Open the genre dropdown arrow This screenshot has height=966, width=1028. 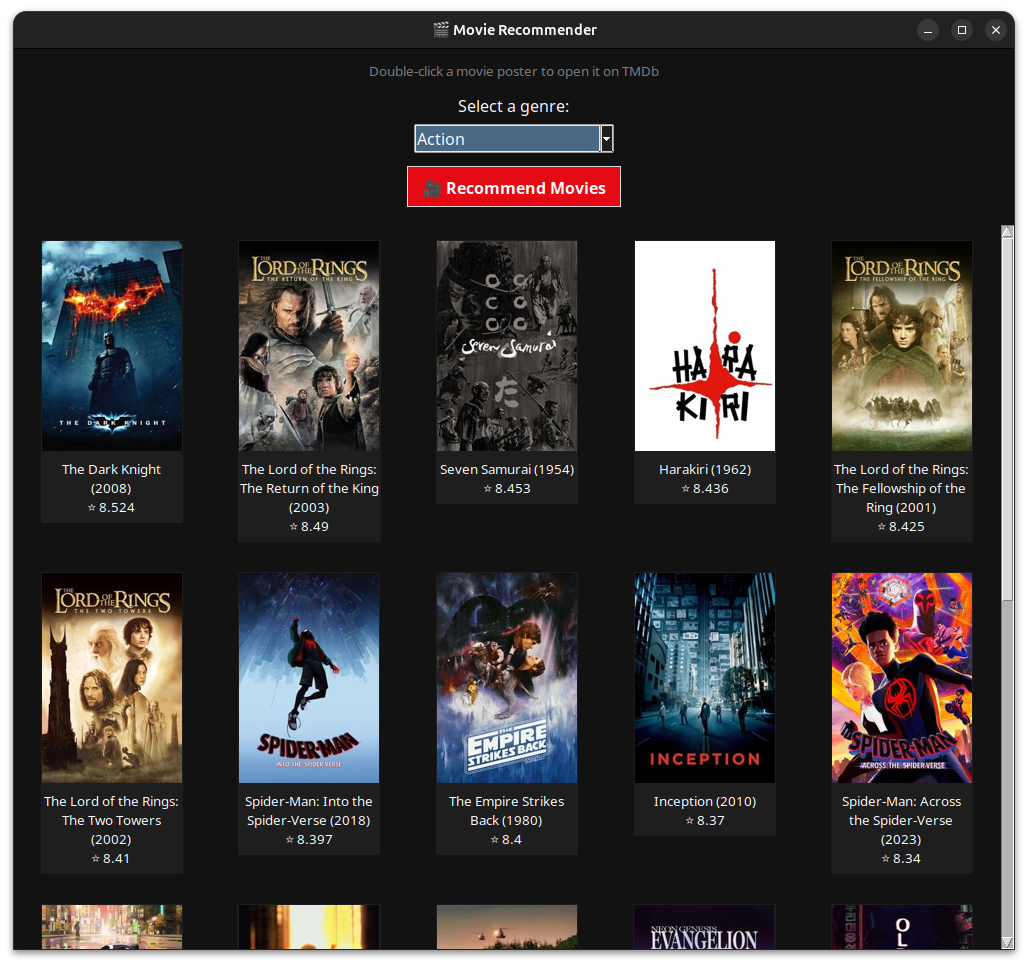(606, 138)
